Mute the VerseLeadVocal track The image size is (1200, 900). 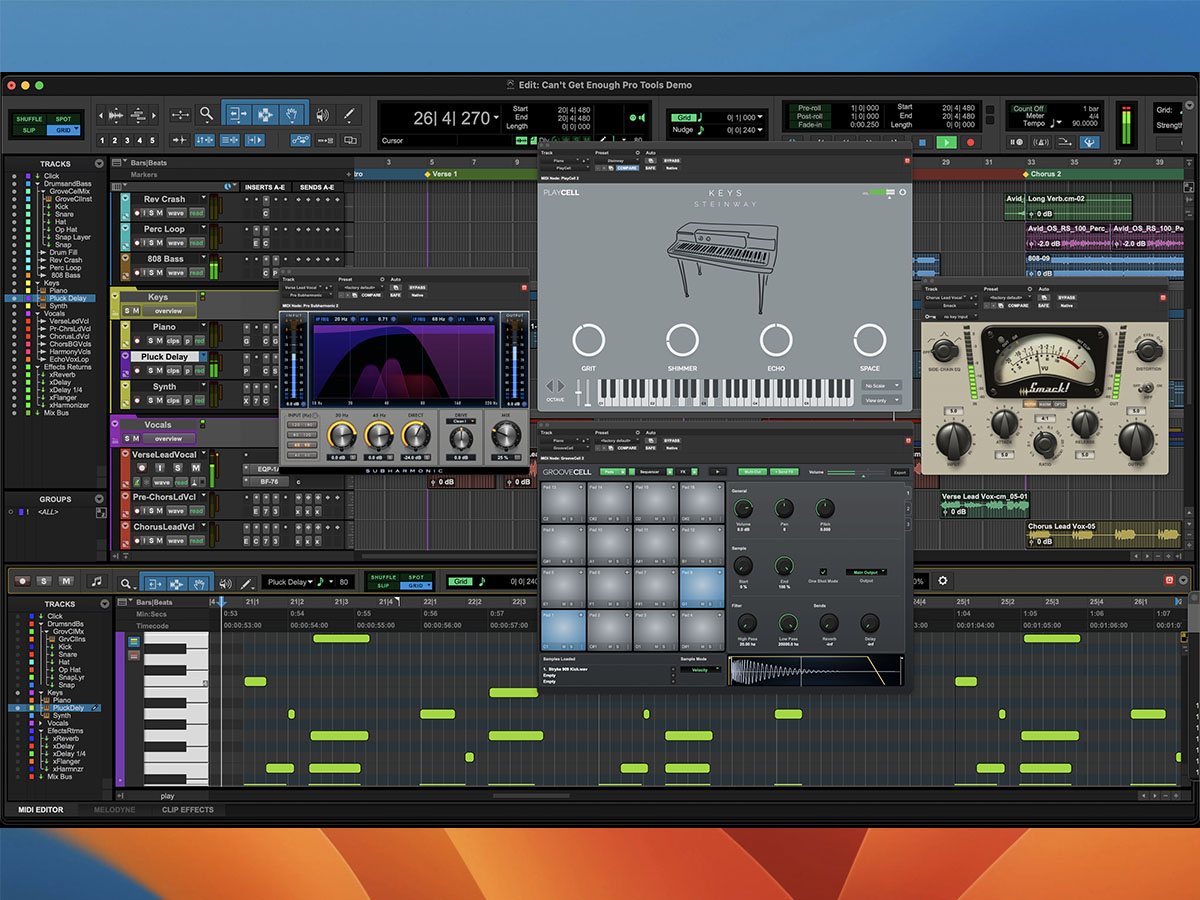pos(197,467)
